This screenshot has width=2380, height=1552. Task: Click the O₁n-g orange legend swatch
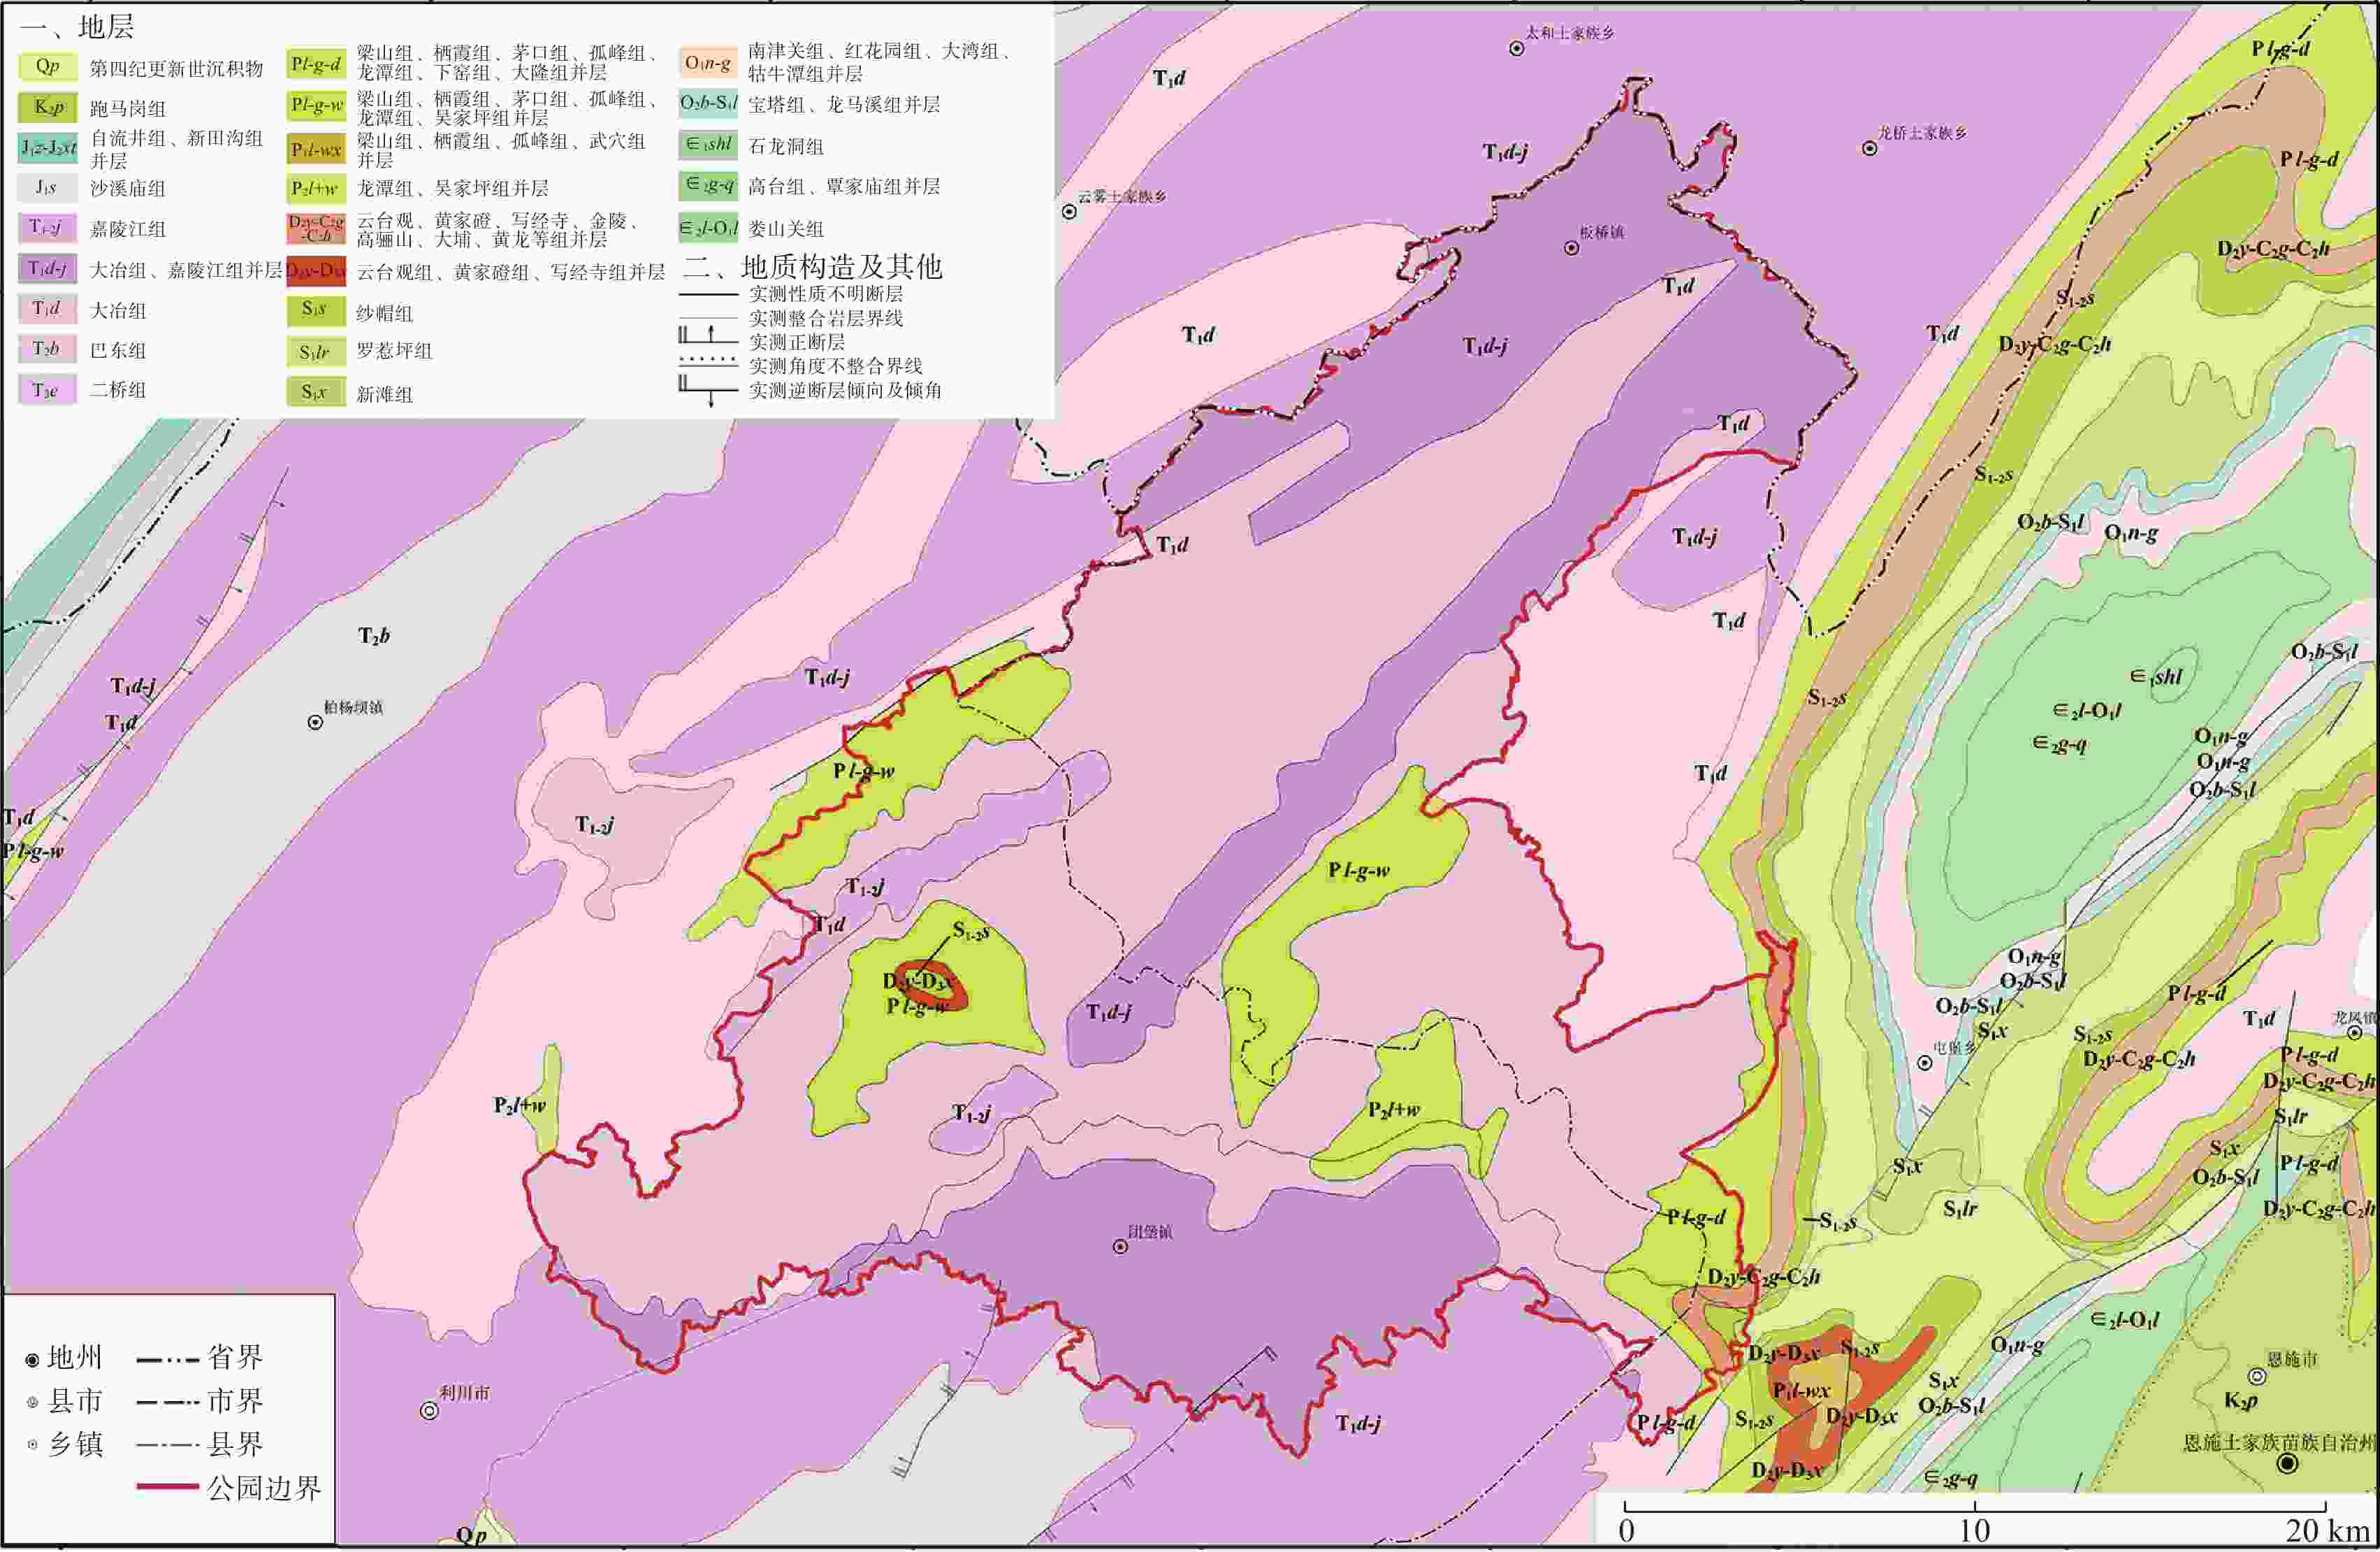click(708, 63)
